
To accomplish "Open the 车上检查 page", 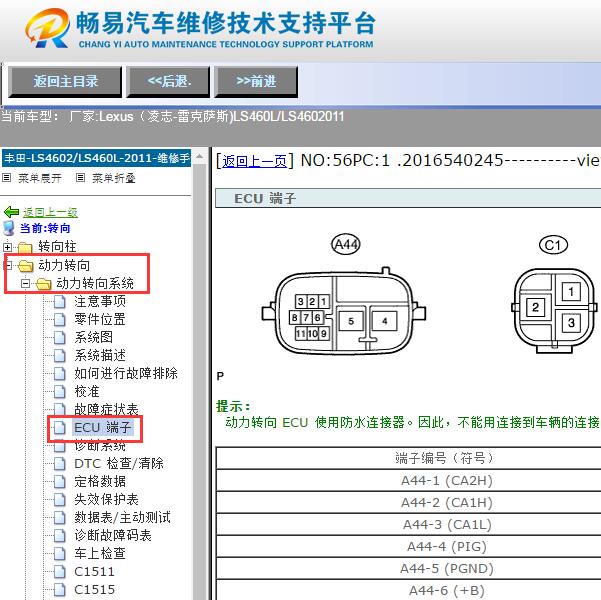I will (x=100, y=554).
